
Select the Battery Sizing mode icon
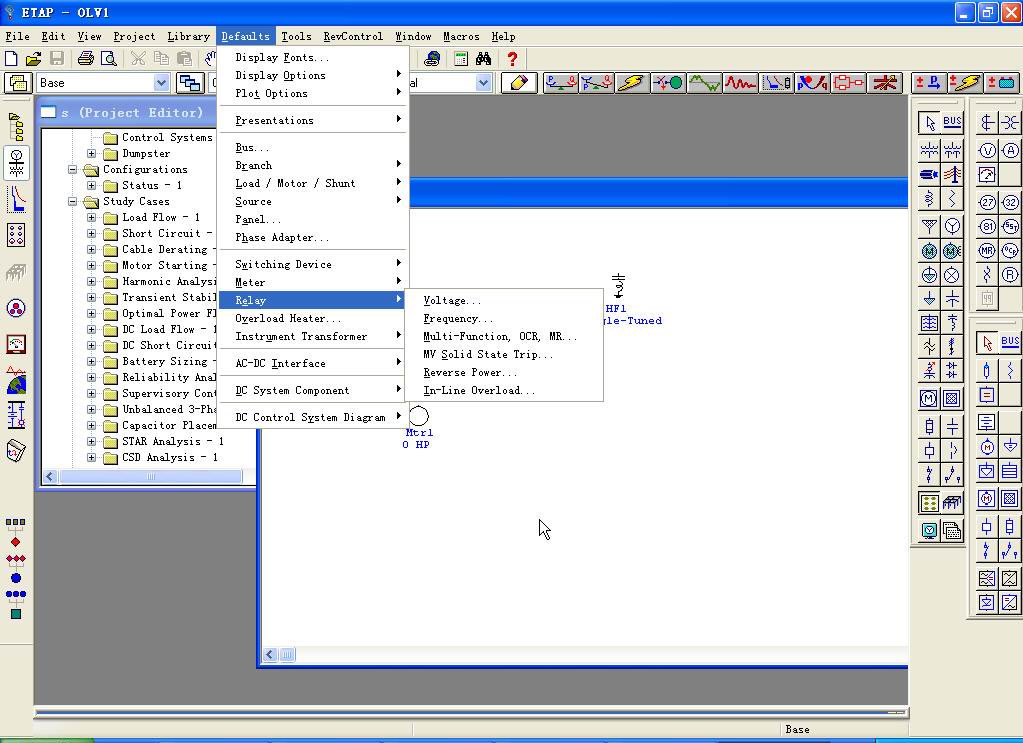click(x=1001, y=83)
